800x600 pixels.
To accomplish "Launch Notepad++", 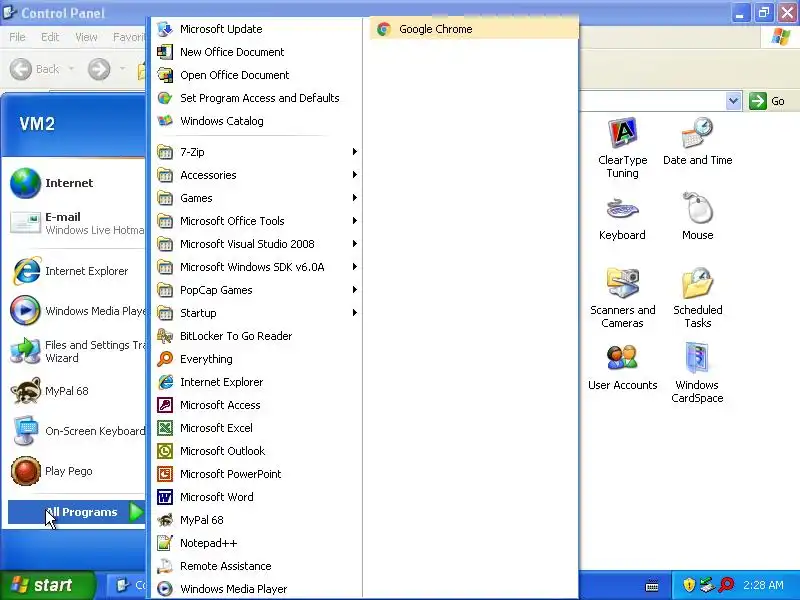I will tap(257, 543).
